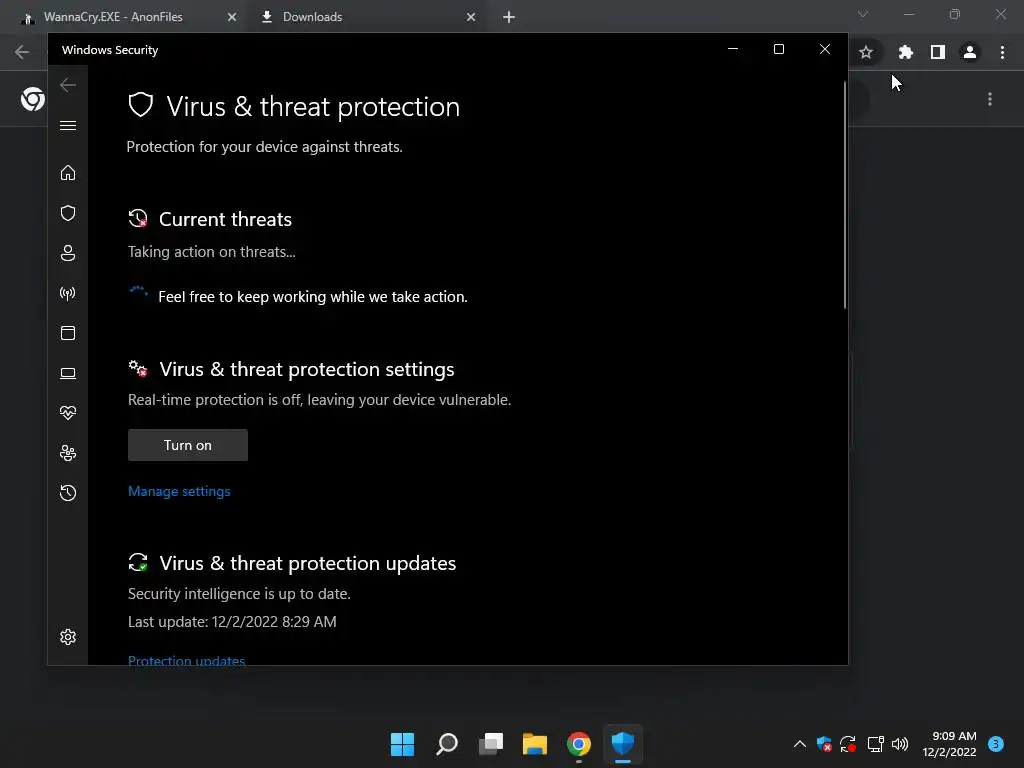
Task: Click the Chrome tab search chevron
Action: pyautogui.click(x=863, y=14)
